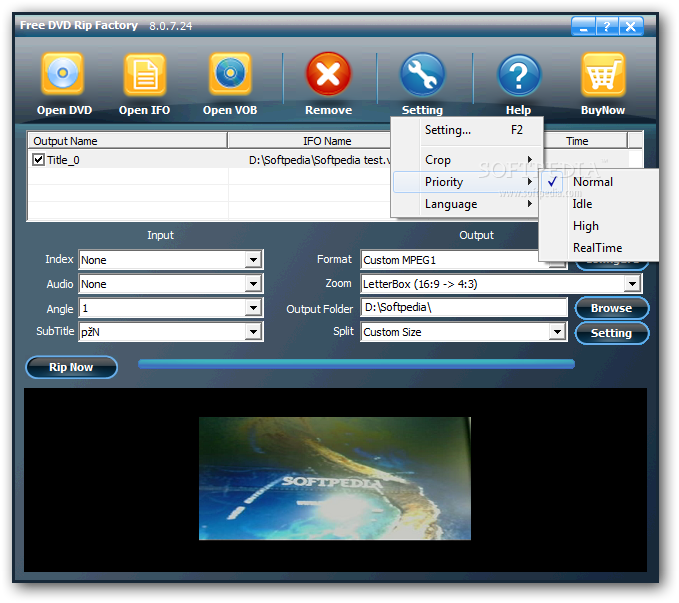Viewport: 679px width, 603px height.
Task: Click the BuyNow shopping cart icon
Action: (603, 75)
